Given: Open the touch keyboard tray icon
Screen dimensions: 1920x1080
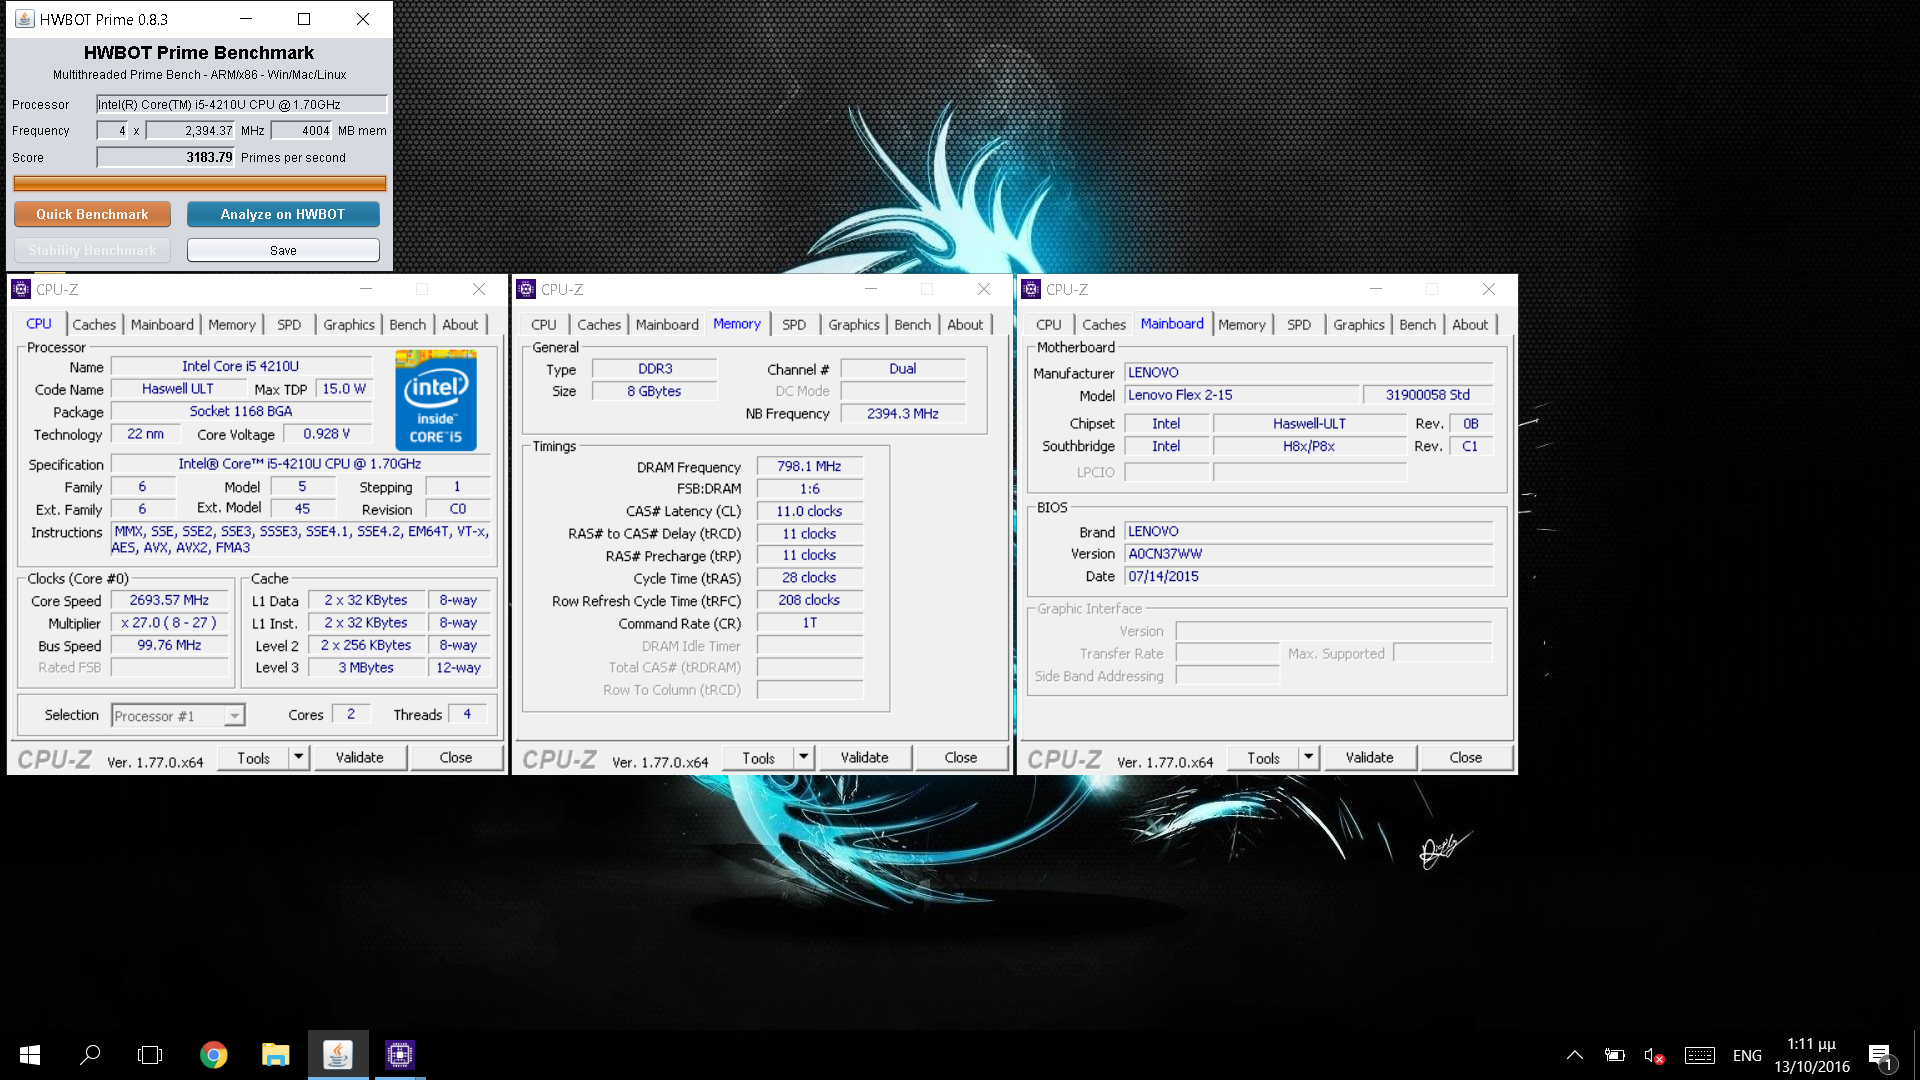Looking at the screenshot, I should 1700,1055.
